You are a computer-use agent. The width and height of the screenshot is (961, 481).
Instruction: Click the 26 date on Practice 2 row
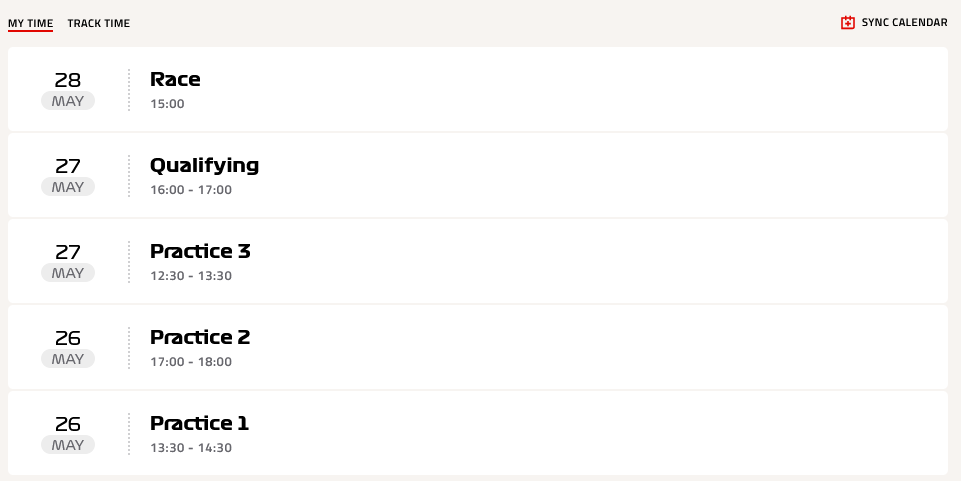pos(68,338)
